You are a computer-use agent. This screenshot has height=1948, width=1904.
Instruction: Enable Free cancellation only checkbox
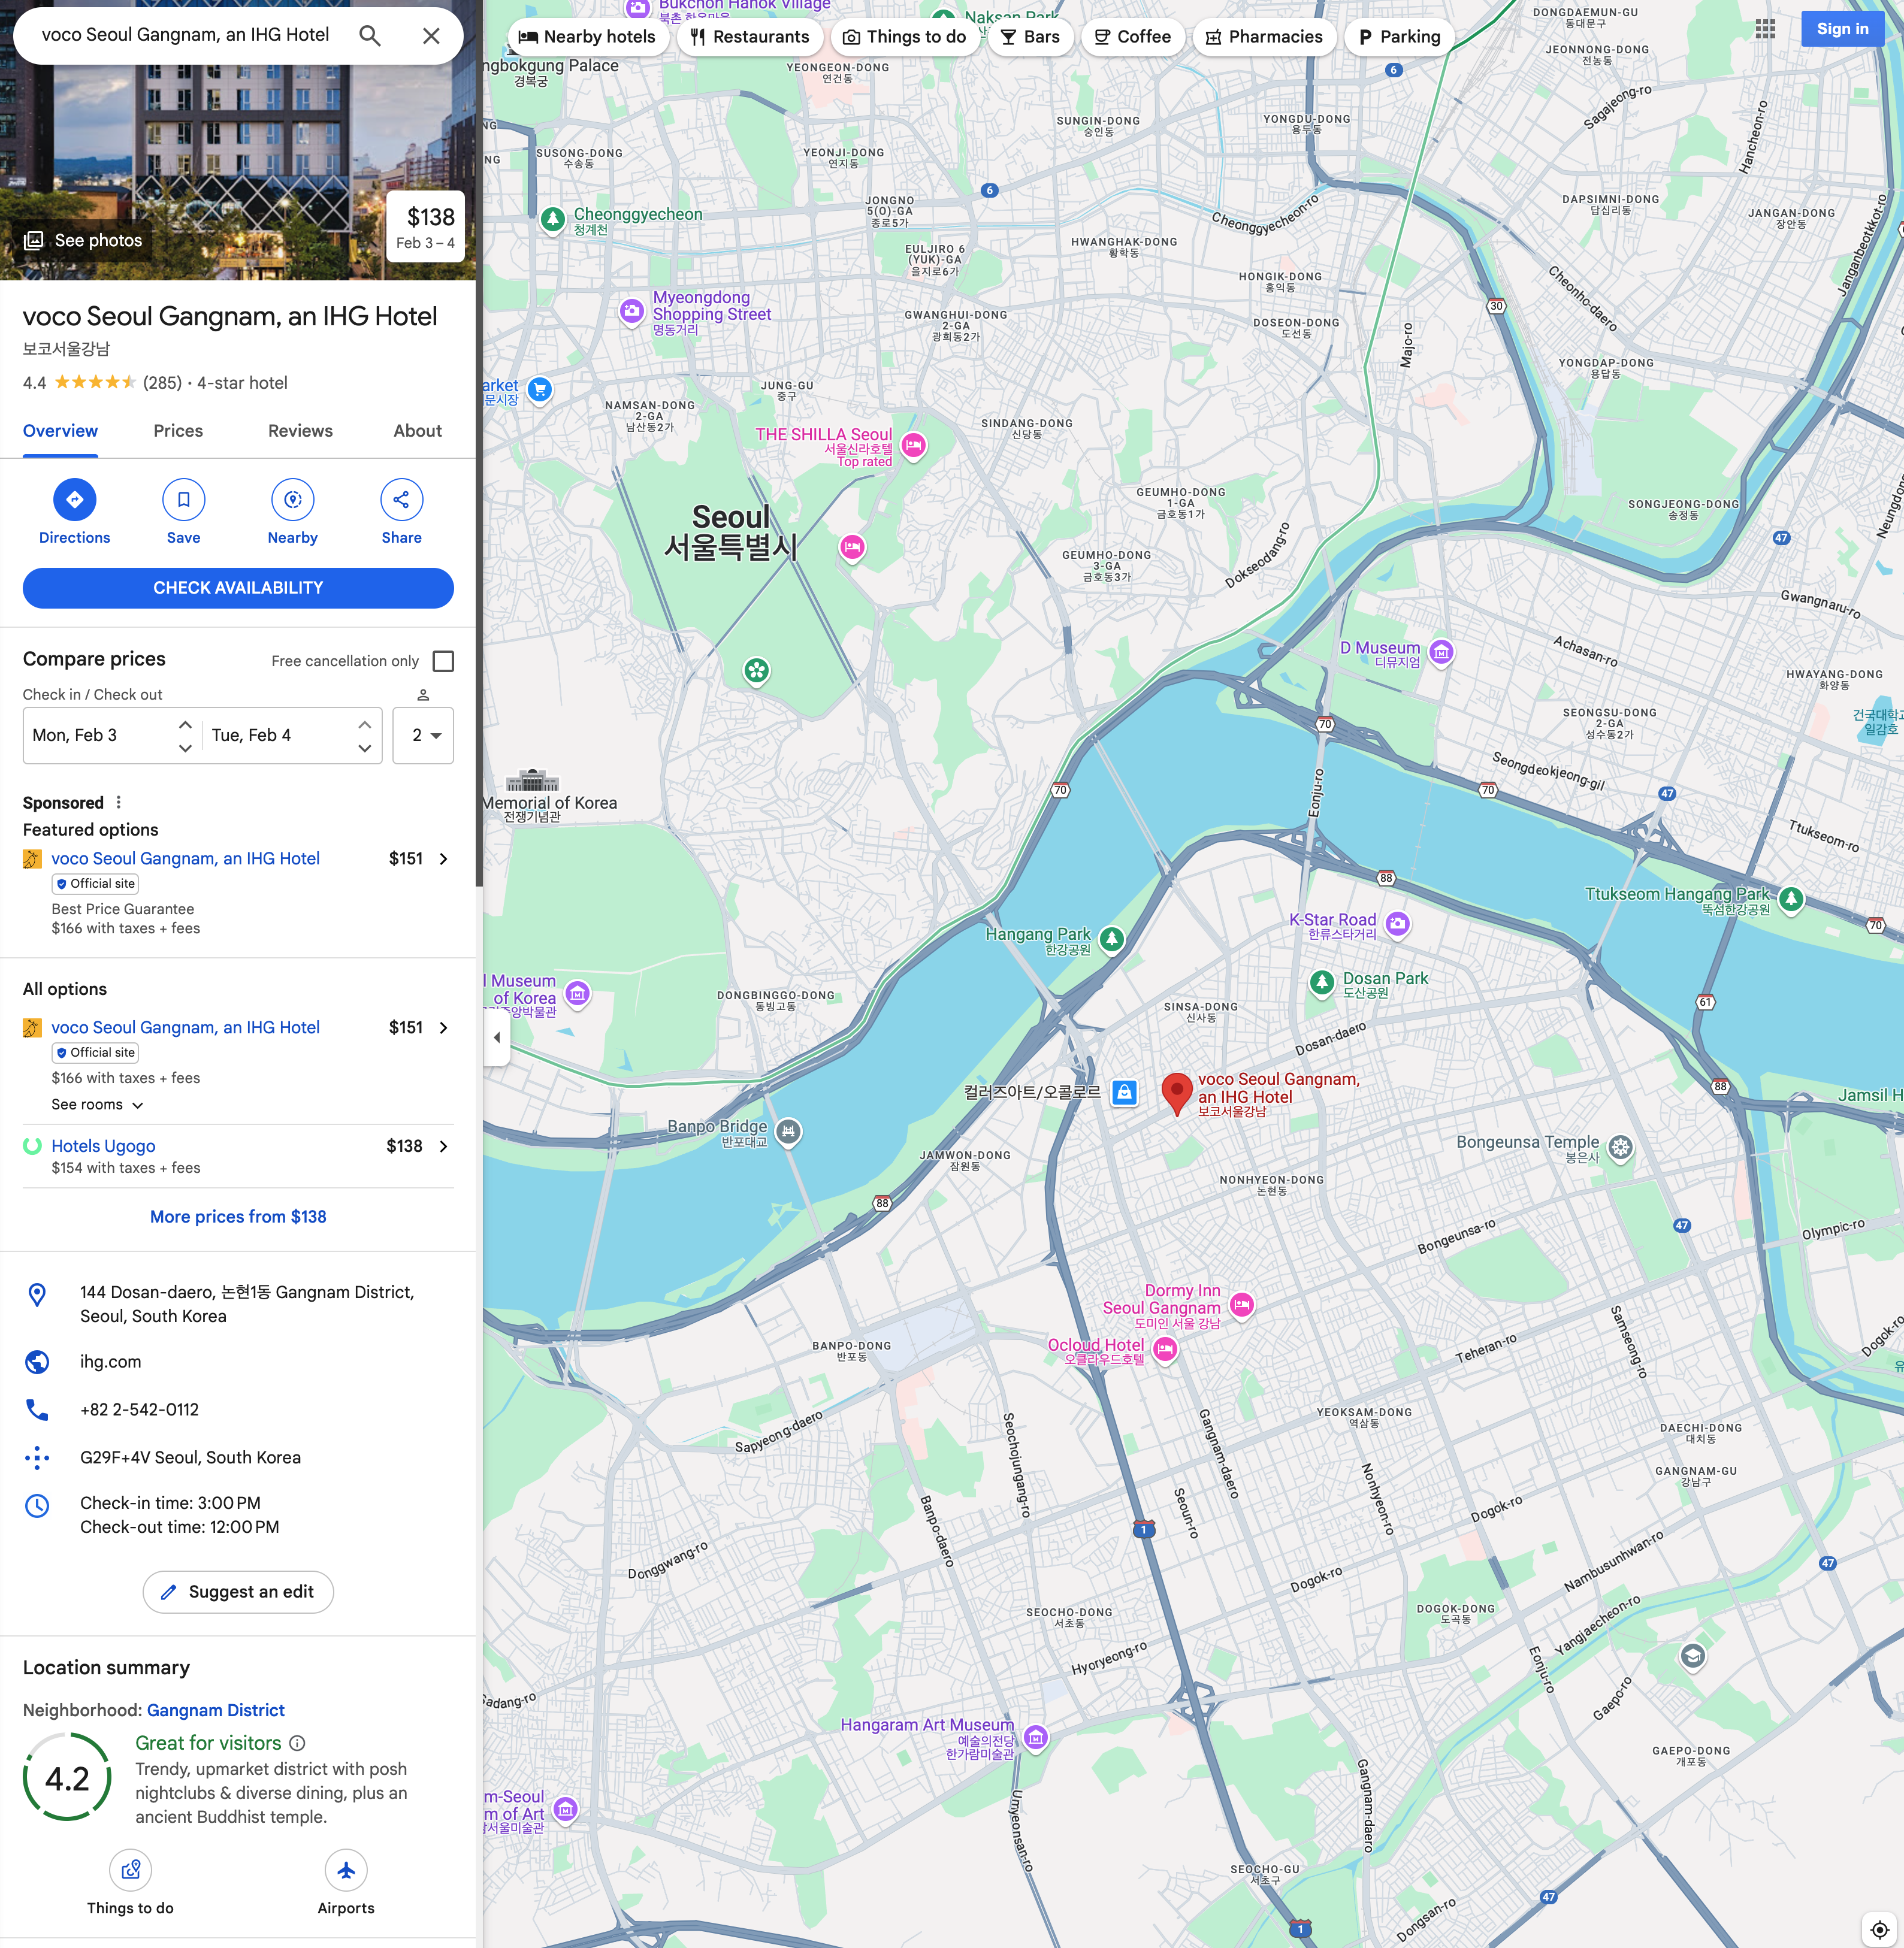point(443,661)
